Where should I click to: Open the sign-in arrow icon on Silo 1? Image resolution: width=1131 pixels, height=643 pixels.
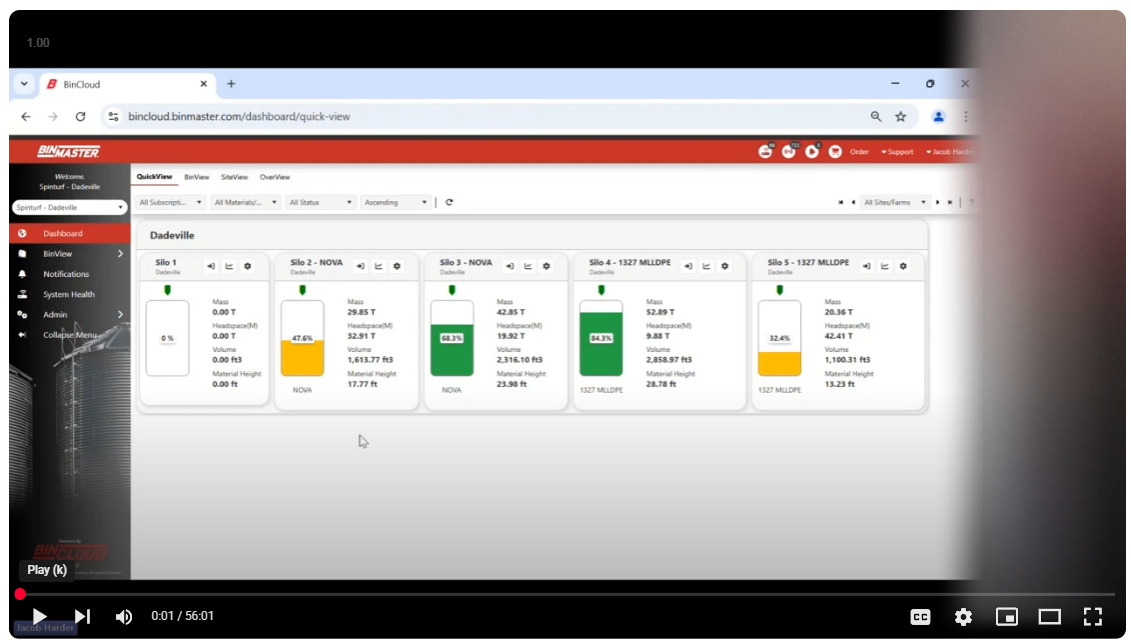pos(211,266)
